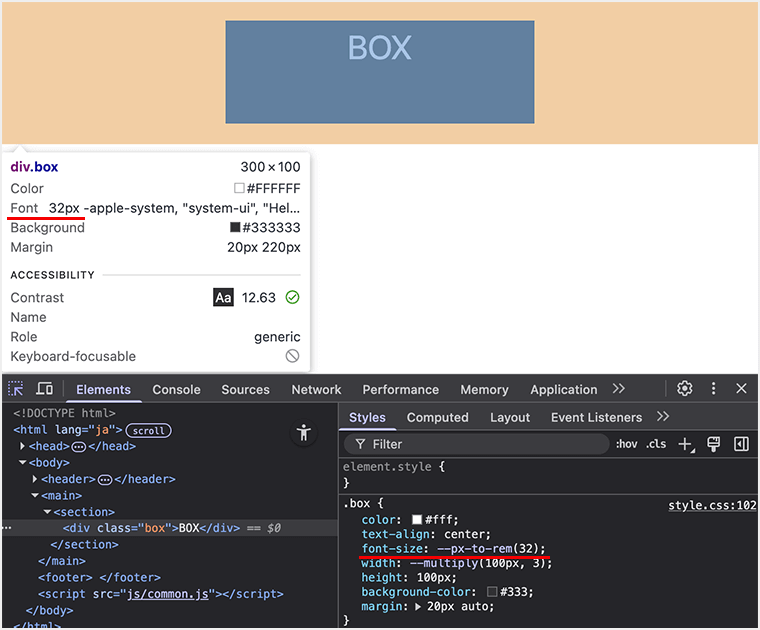Switch to the Console tab
The image size is (760, 630).
pyautogui.click(x=176, y=390)
